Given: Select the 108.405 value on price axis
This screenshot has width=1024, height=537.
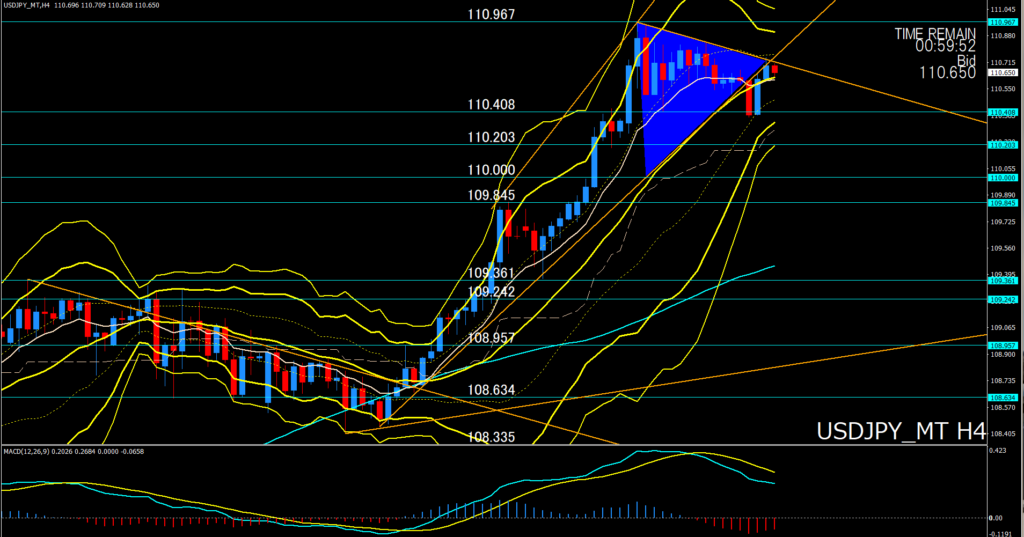Looking at the screenshot, I should (1003, 433).
